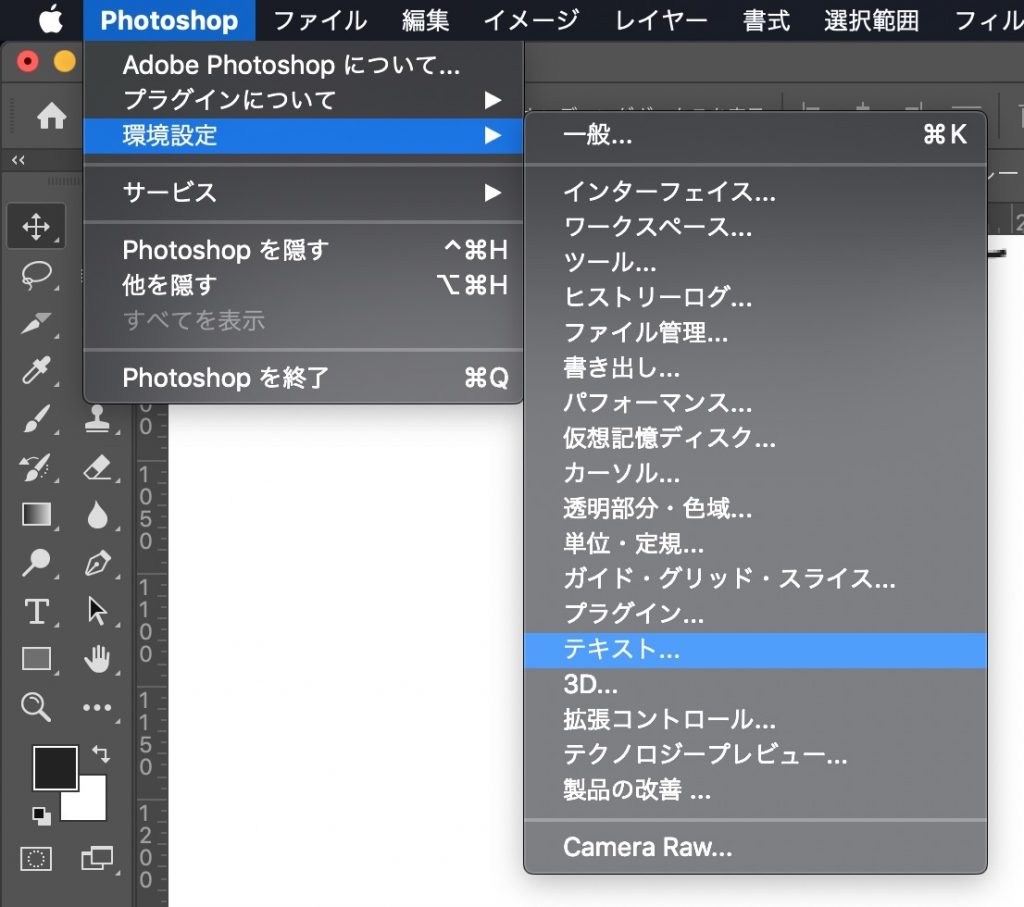Select the Zoom magnifier tool
1024x907 pixels.
[36, 707]
